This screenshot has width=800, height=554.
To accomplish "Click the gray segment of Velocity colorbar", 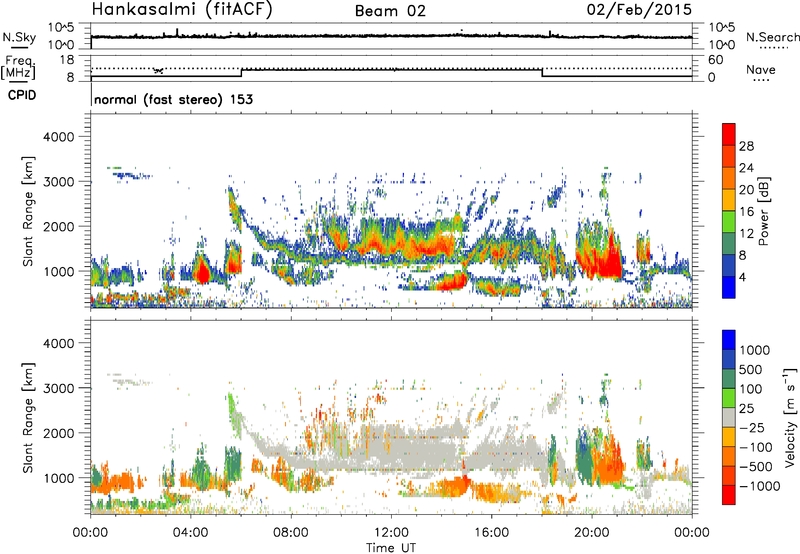I will pos(729,417).
